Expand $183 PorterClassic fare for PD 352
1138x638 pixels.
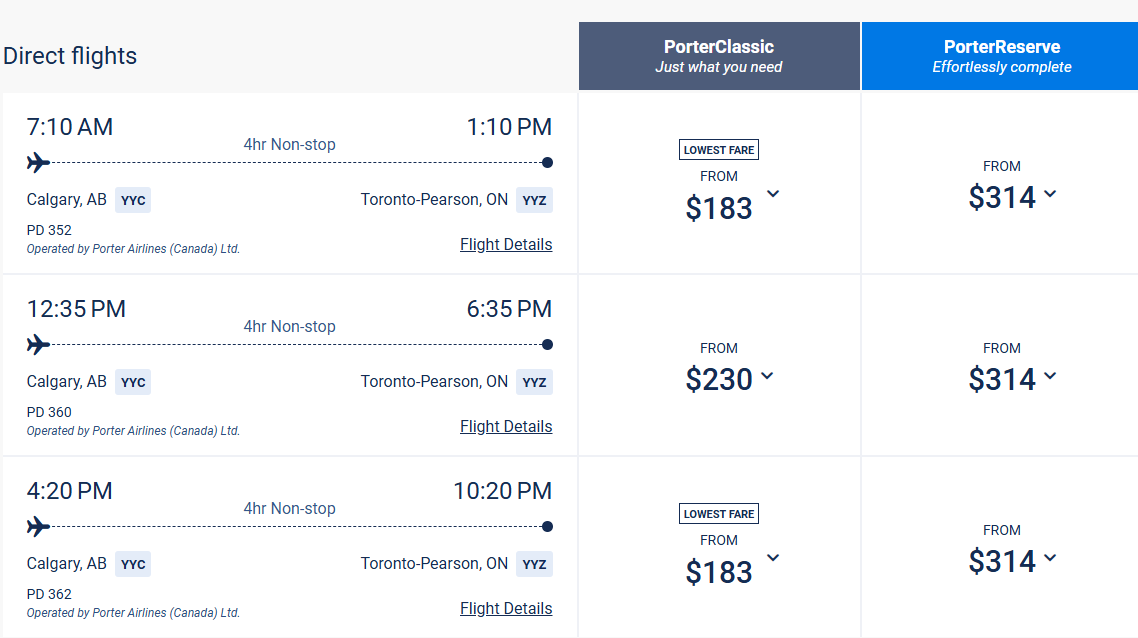pyautogui.click(x=772, y=193)
